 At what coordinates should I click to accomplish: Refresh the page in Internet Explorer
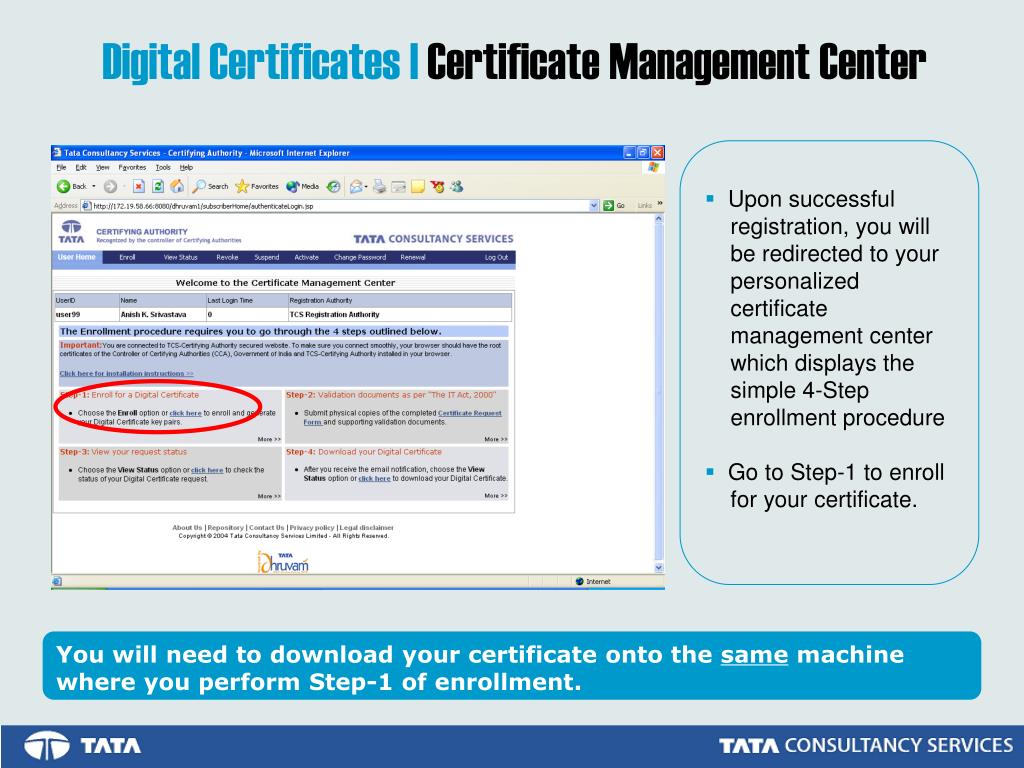(x=158, y=187)
